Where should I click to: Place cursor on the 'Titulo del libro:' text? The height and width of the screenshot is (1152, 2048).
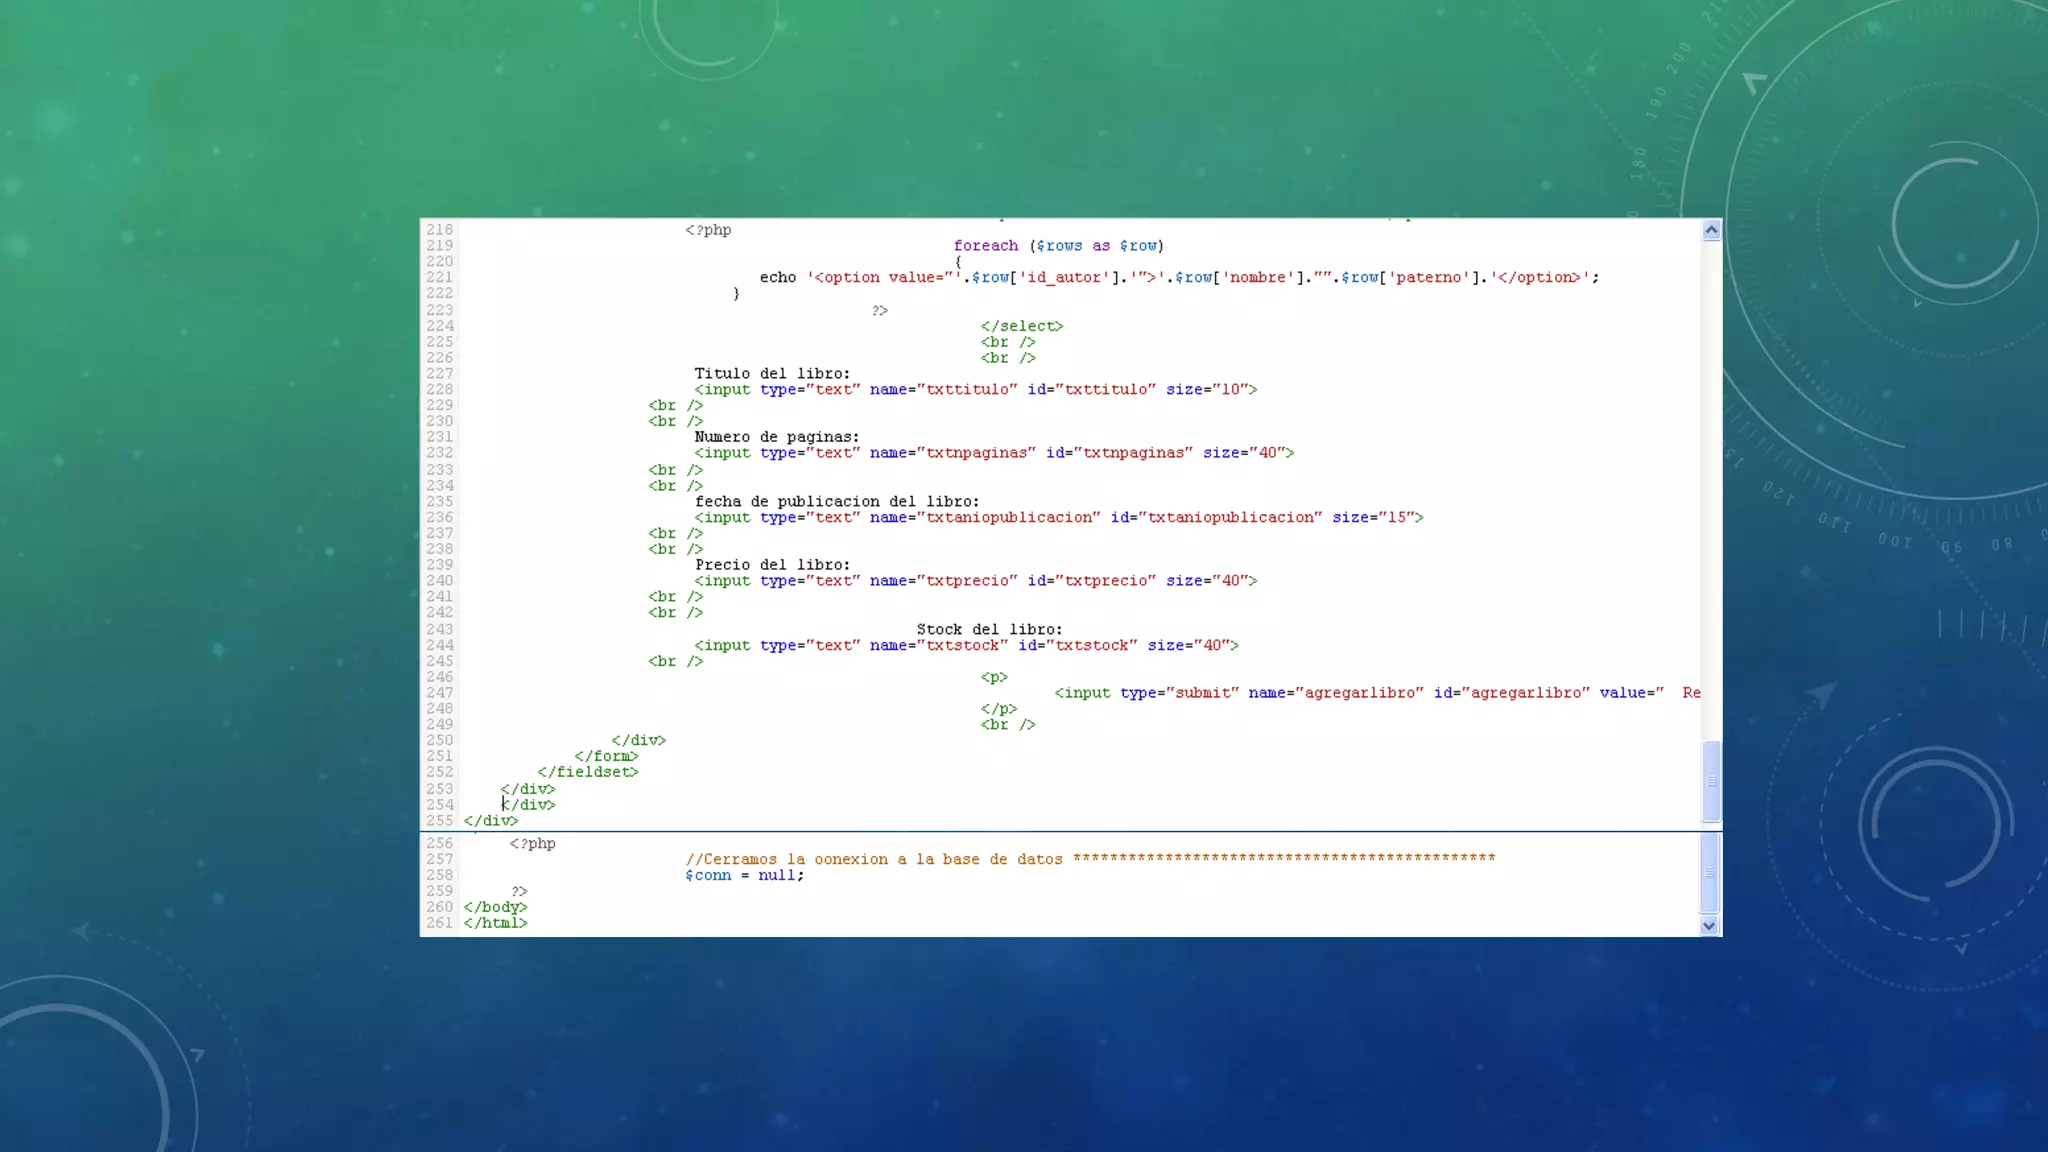point(772,374)
